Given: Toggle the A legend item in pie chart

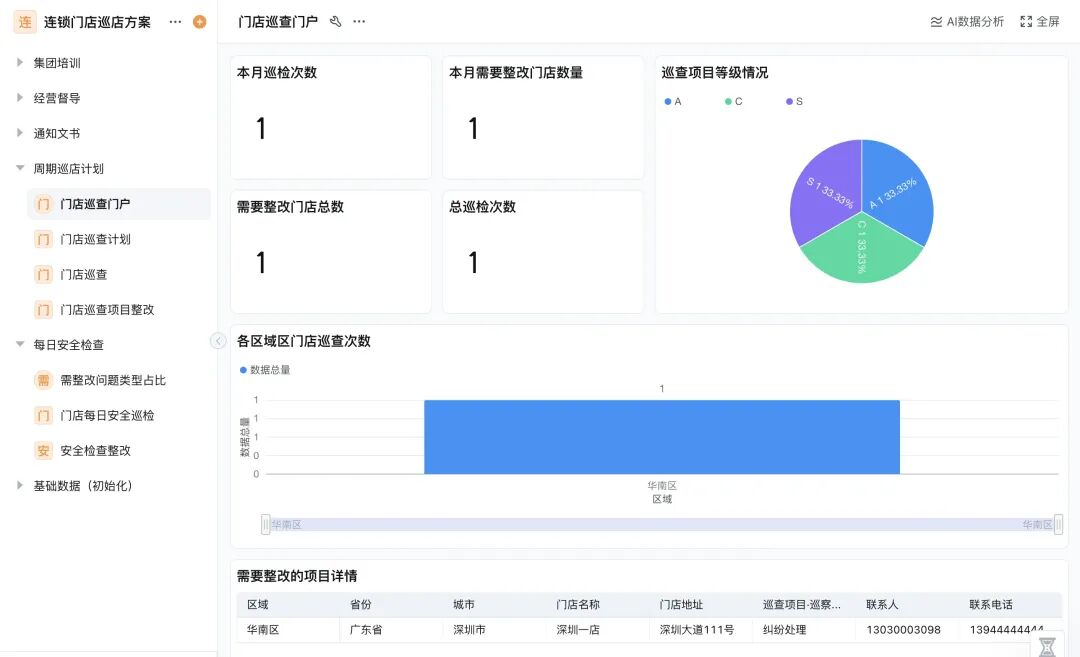Looking at the screenshot, I should tap(673, 102).
